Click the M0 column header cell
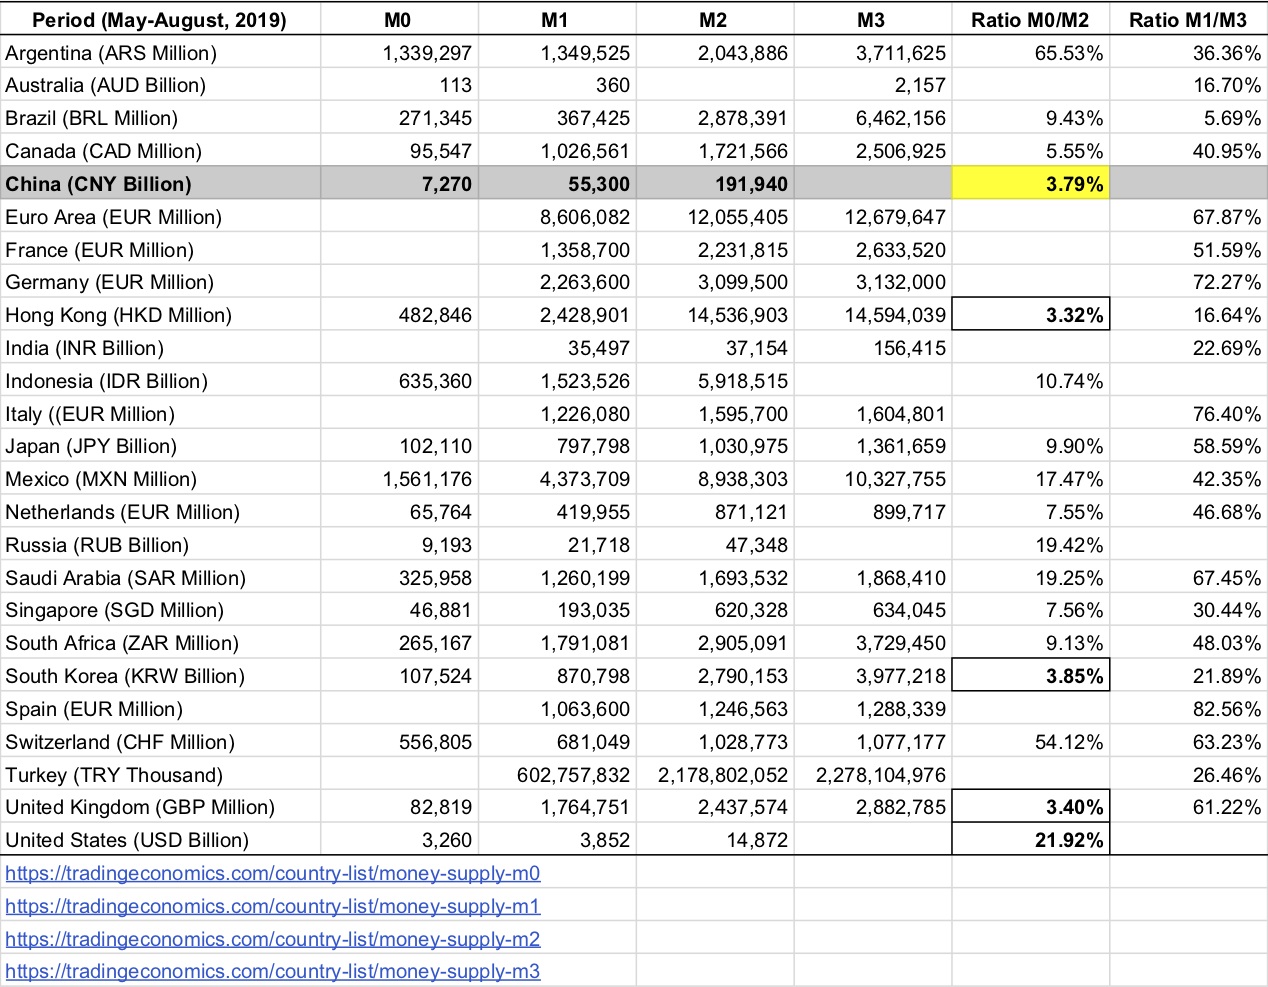Viewport: 1268px width, 987px height. point(398,20)
